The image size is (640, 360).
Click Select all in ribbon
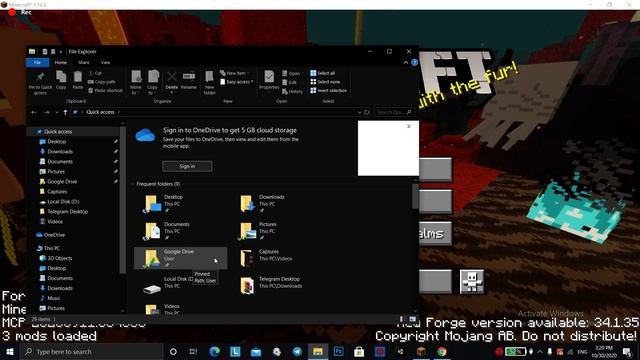point(322,73)
